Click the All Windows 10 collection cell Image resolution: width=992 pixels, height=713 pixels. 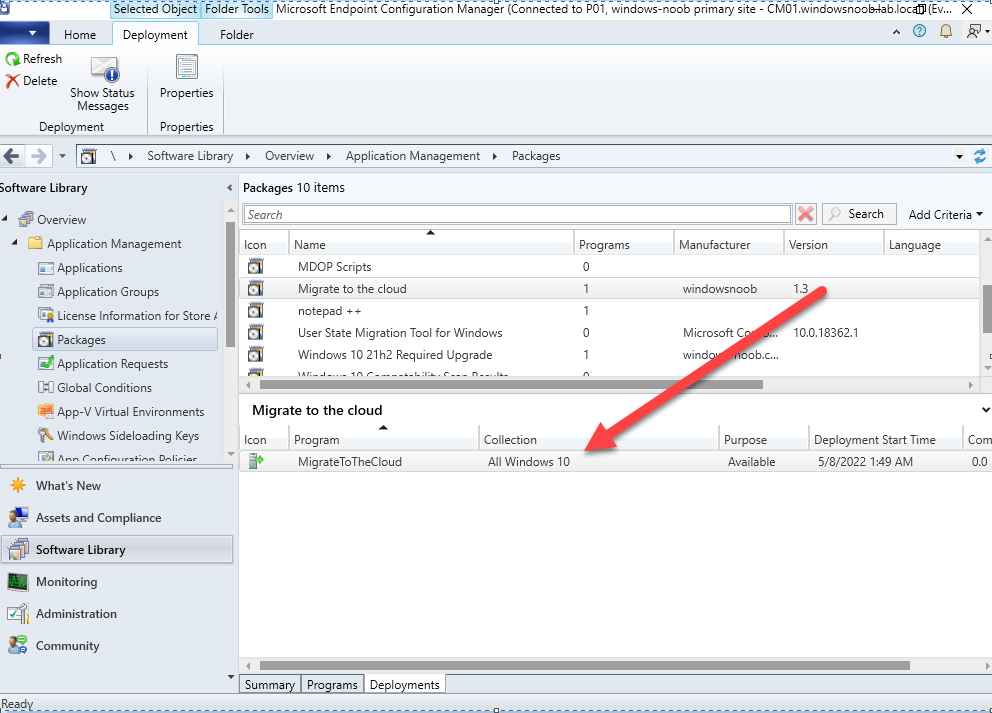tap(529, 462)
